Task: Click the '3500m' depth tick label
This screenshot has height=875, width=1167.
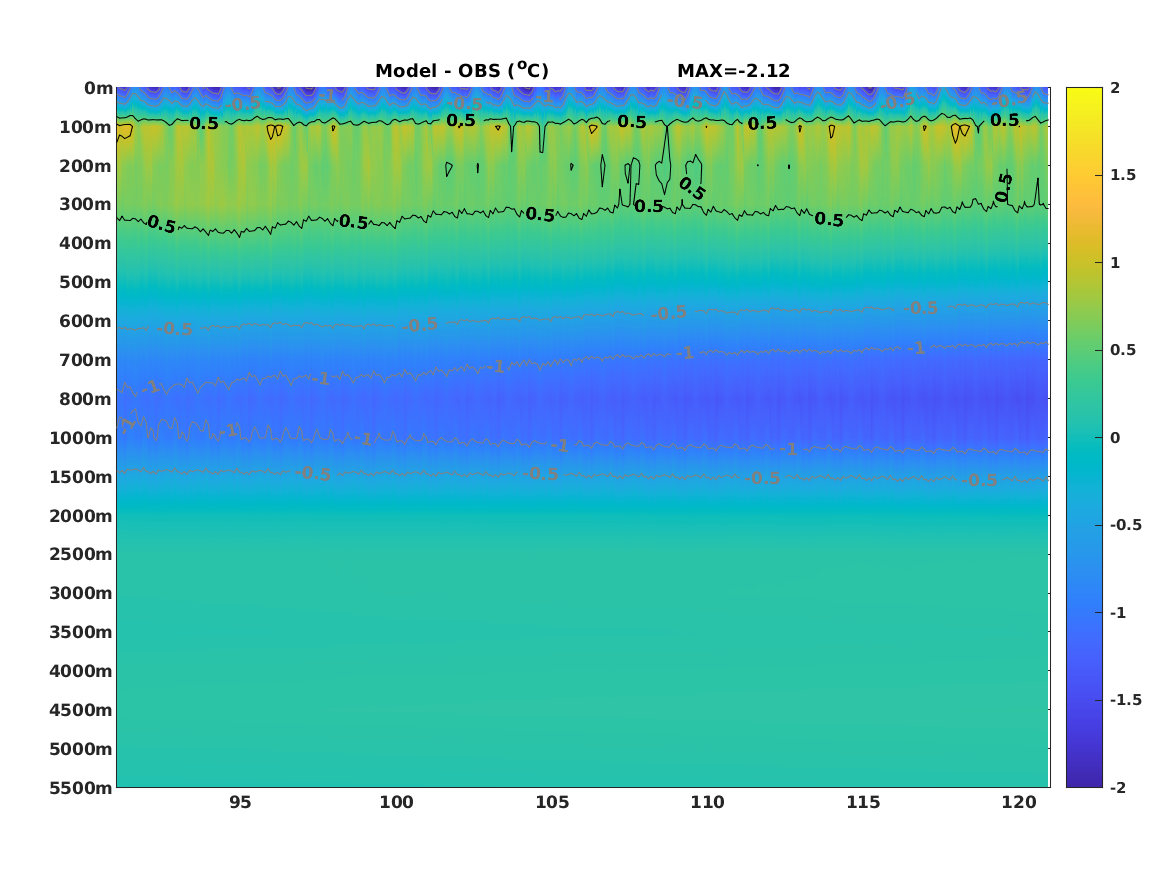Action: [81, 632]
